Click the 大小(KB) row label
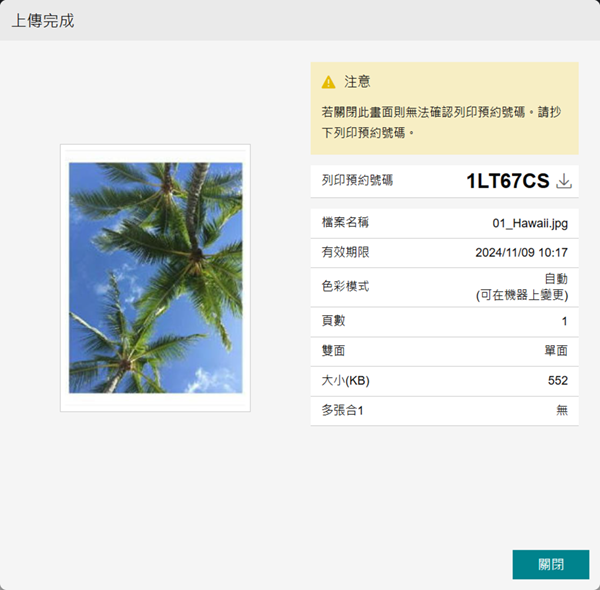600x590 pixels. tap(345, 381)
